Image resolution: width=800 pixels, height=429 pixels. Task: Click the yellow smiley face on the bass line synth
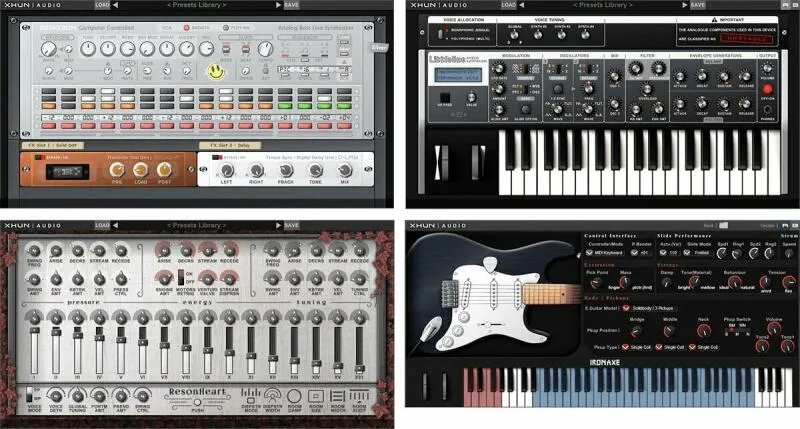pyautogui.click(x=216, y=71)
